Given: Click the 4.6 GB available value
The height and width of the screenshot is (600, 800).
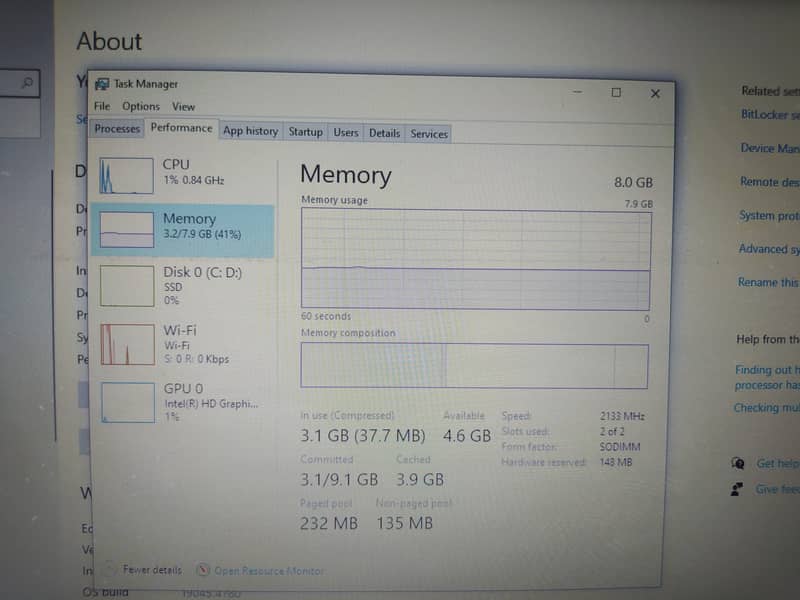Looking at the screenshot, I should click(x=467, y=435).
